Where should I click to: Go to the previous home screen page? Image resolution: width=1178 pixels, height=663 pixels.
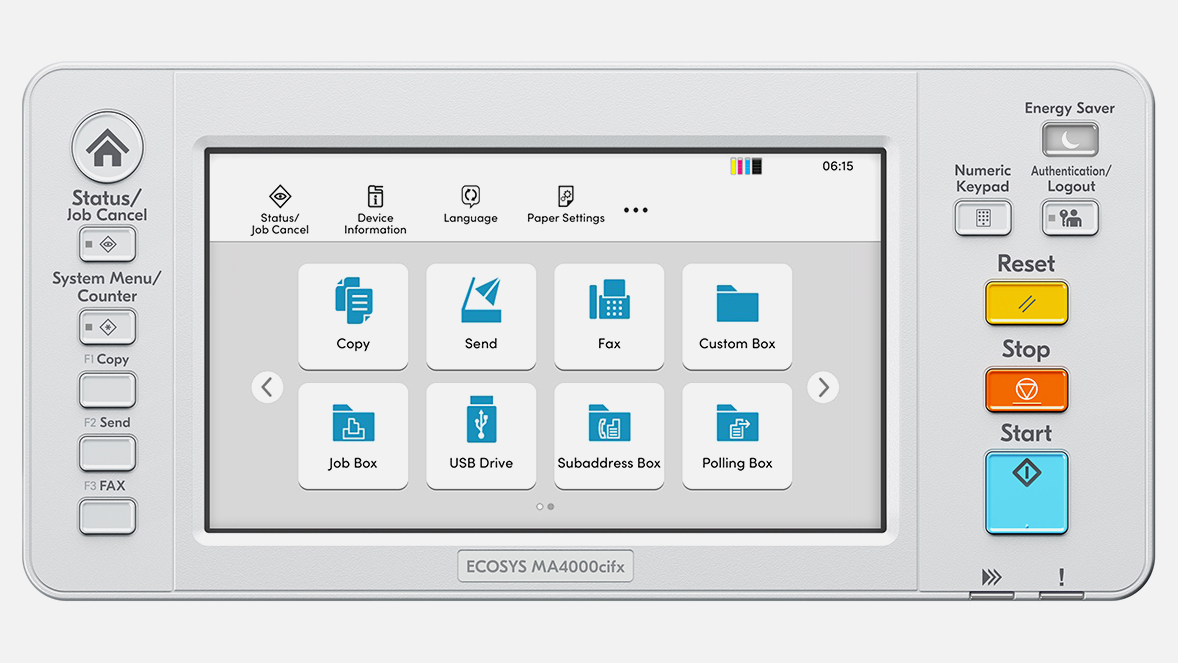click(x=267, y=386)
